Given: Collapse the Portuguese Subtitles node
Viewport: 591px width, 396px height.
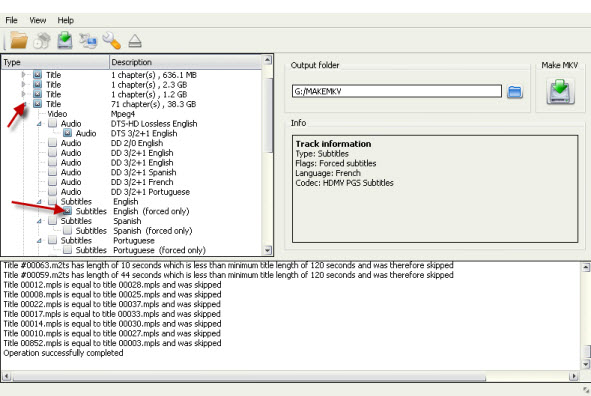Looking at the screenshot, I should point(39,240).
